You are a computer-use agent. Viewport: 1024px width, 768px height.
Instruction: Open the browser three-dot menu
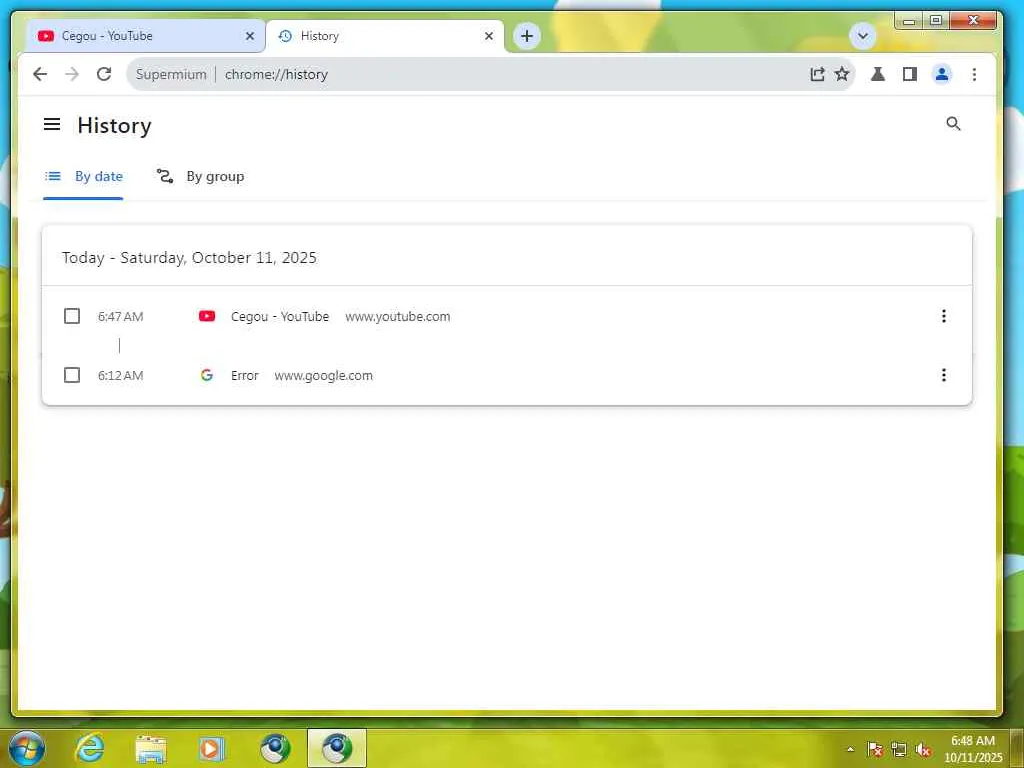pos(974,74)
